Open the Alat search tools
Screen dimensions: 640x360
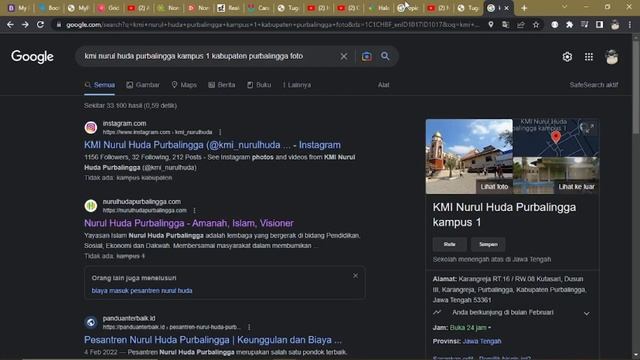coord(383,85)
